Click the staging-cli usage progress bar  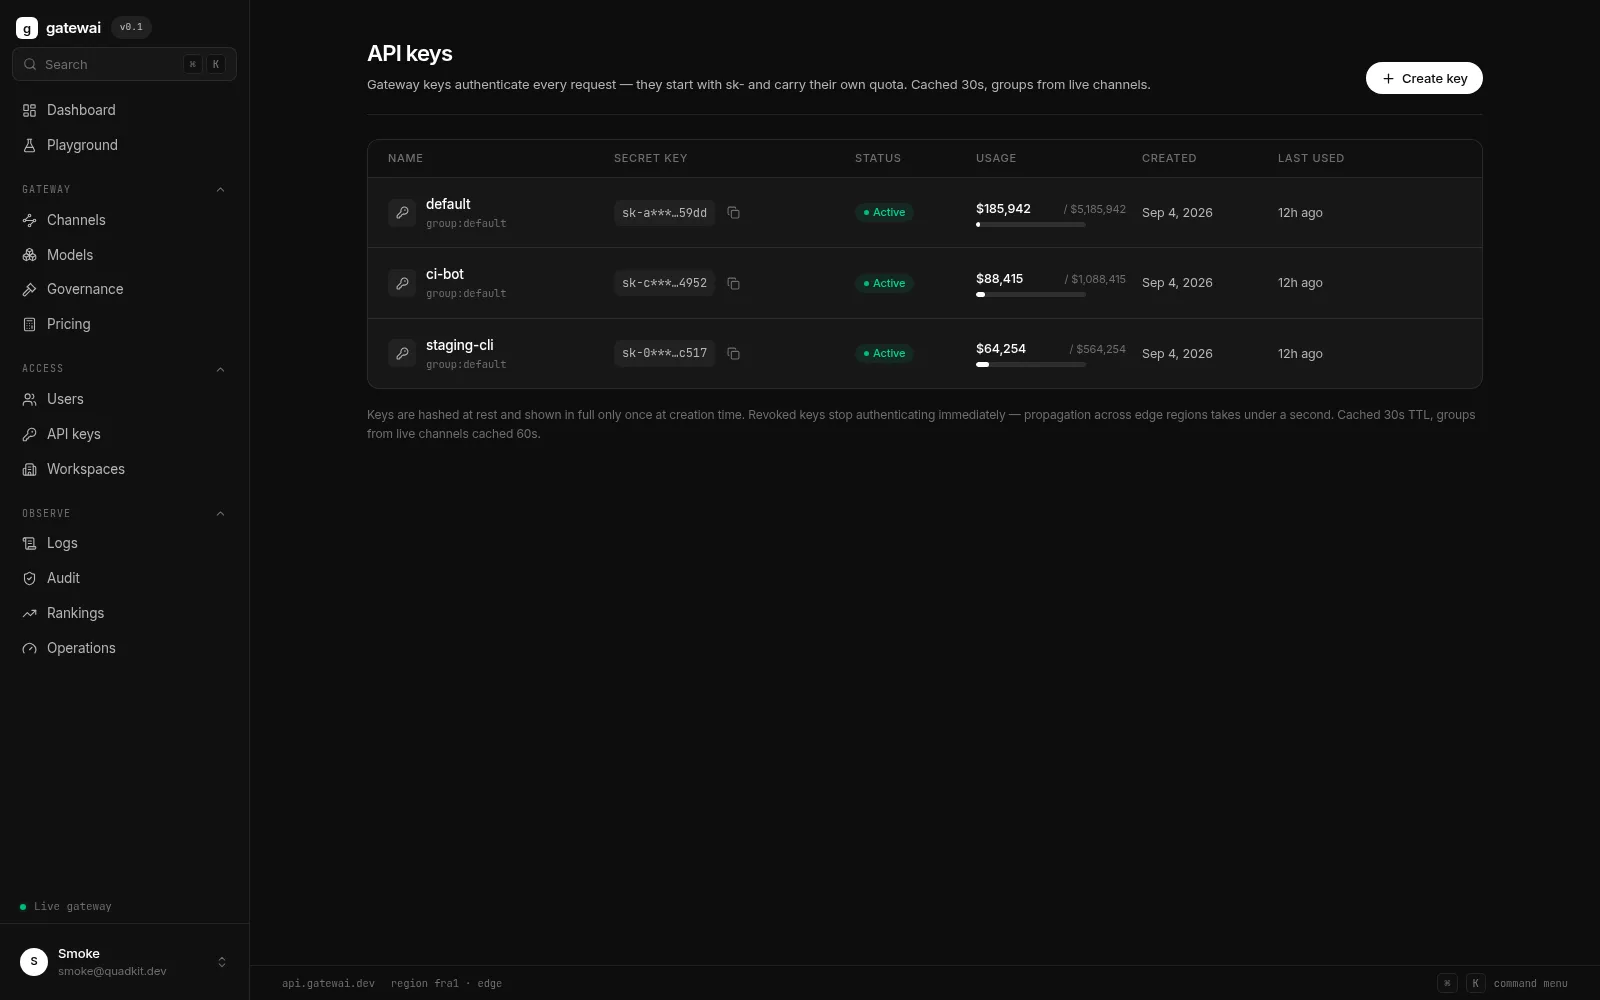point(1031,365)
